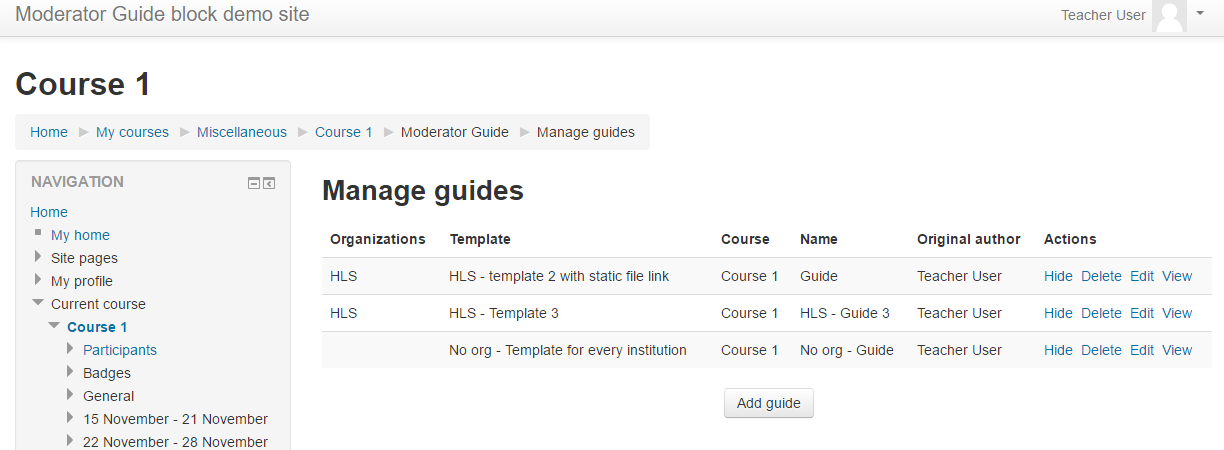Click the Moderator Guide block demo site title

(162, 15)
